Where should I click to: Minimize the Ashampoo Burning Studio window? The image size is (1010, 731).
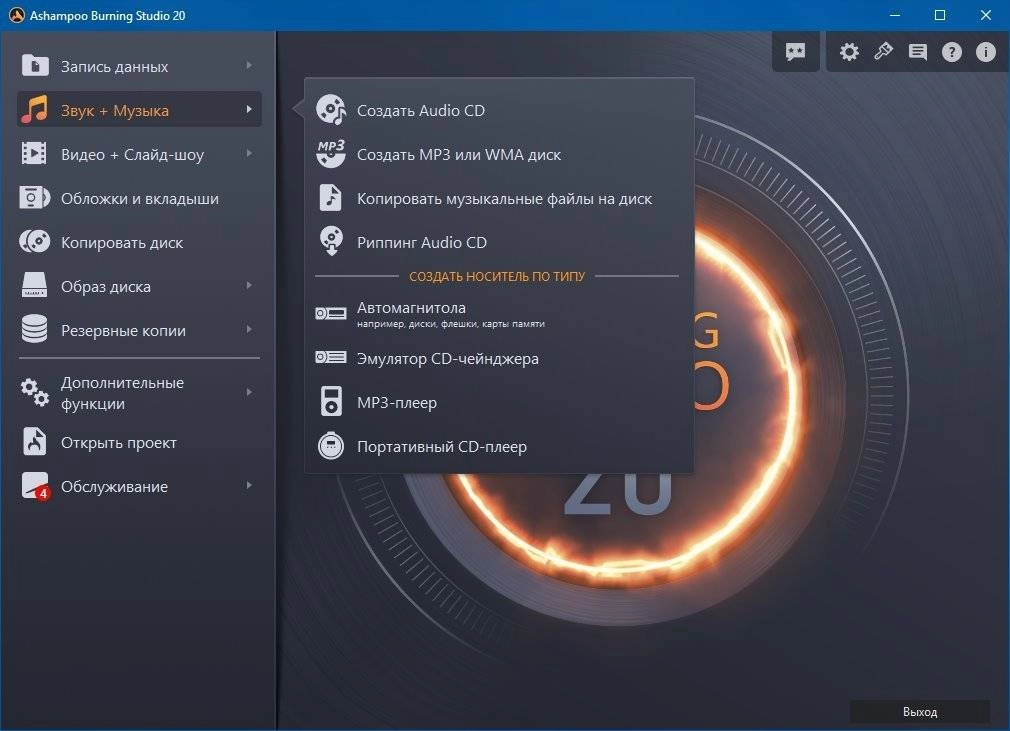click(x=894, y=15)
